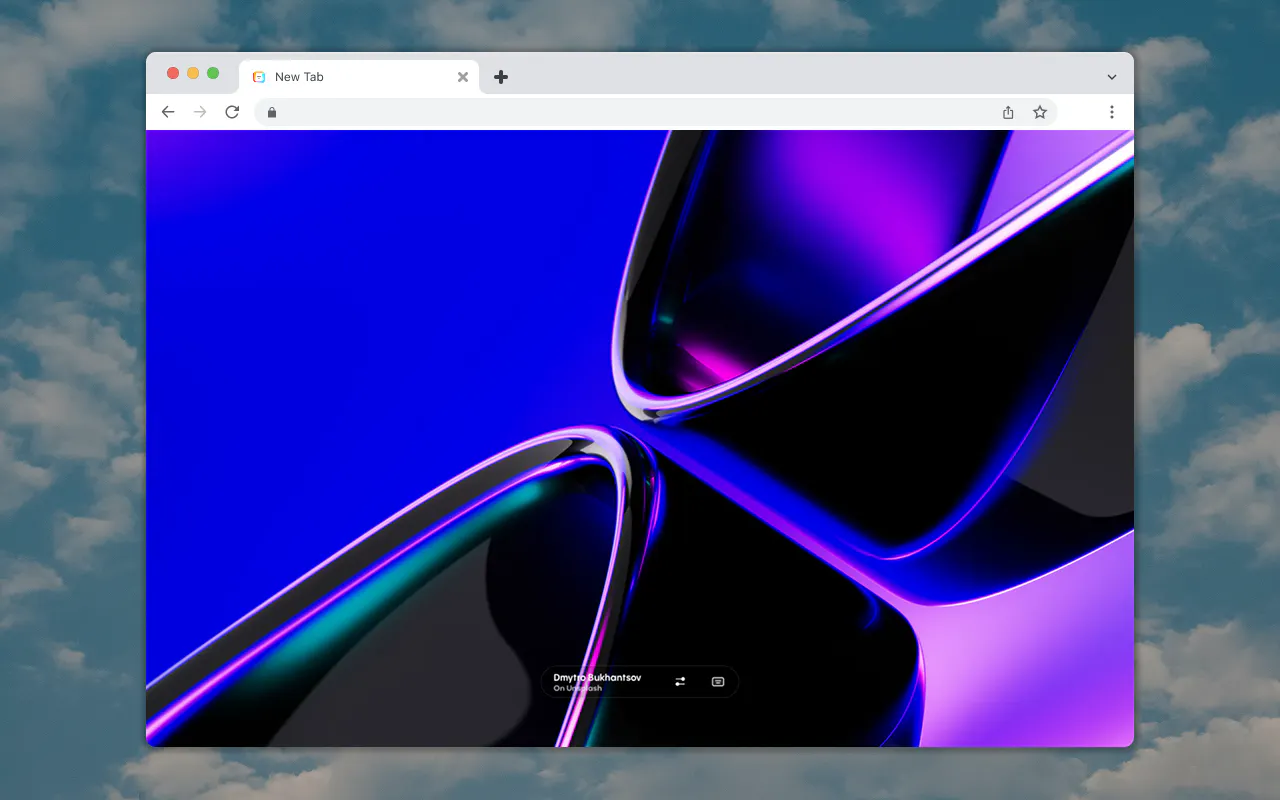Open photographer Dmytro Bukhantsov's credit link

coord(597,677)
